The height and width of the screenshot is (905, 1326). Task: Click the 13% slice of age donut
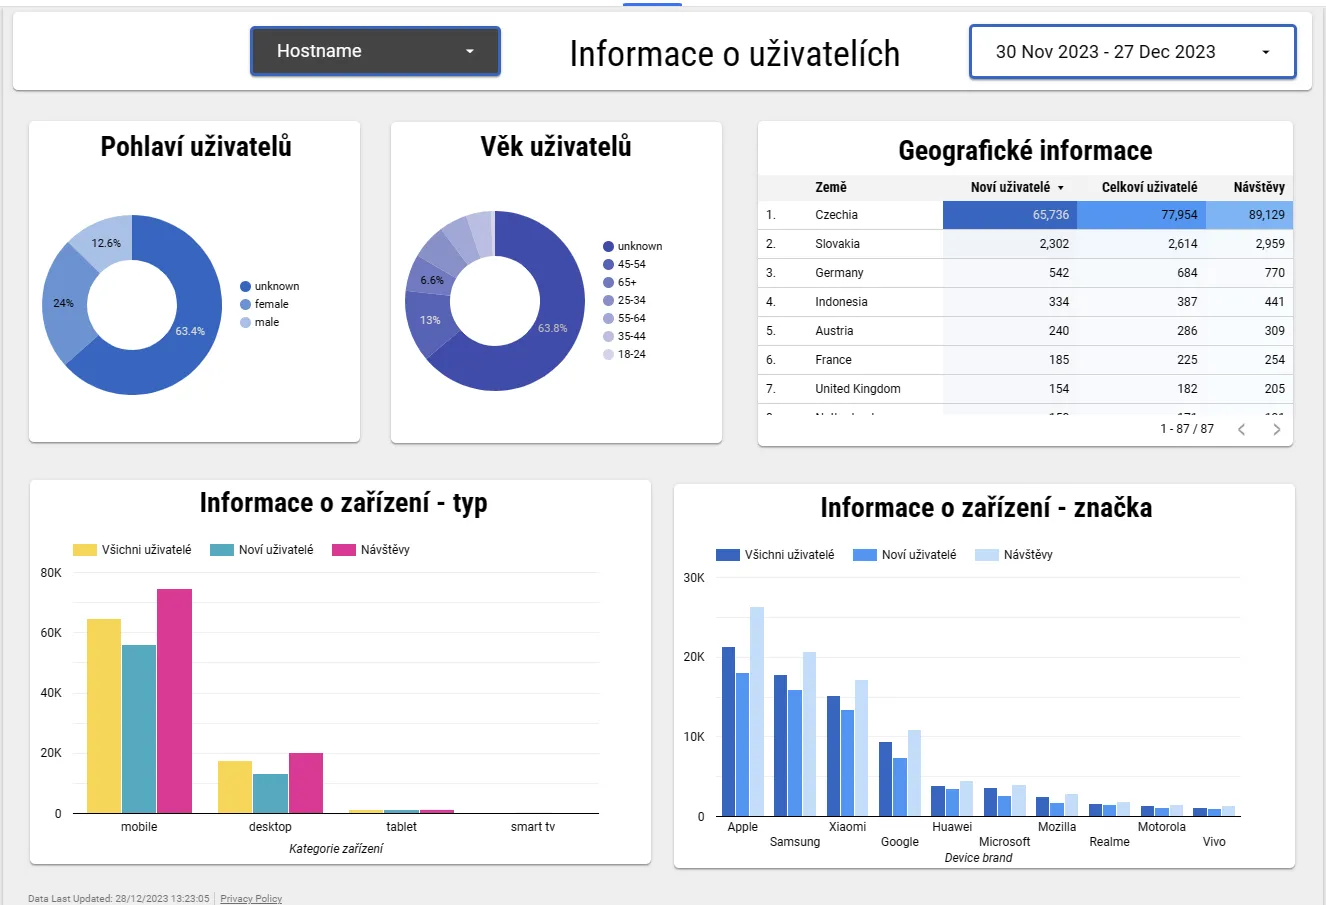(x=430, y=322)
